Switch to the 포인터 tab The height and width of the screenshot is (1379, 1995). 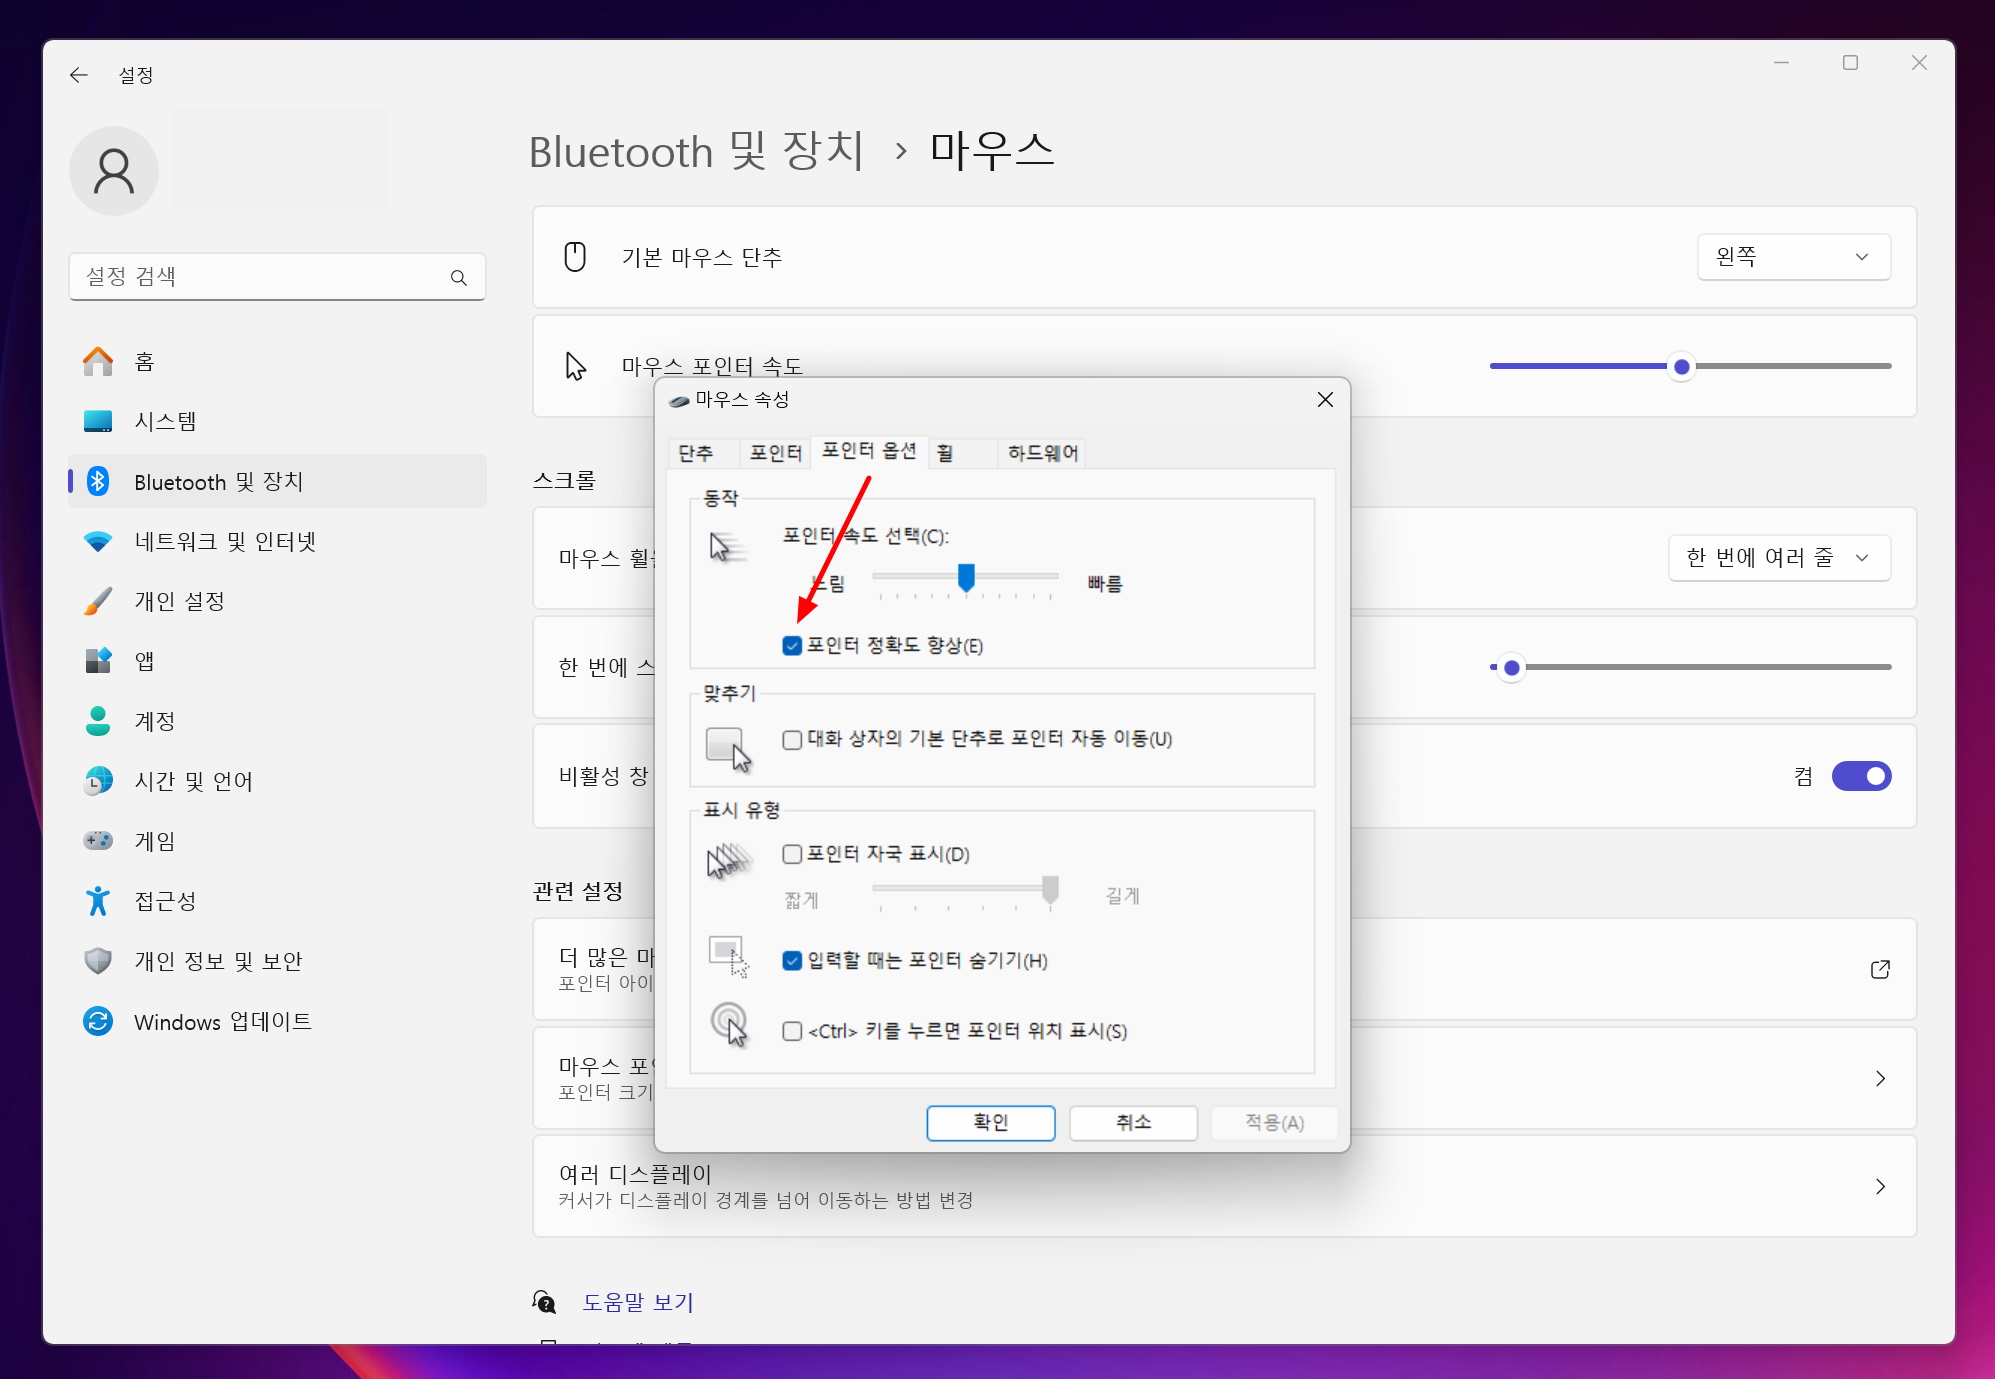click(x=775, y=453)
